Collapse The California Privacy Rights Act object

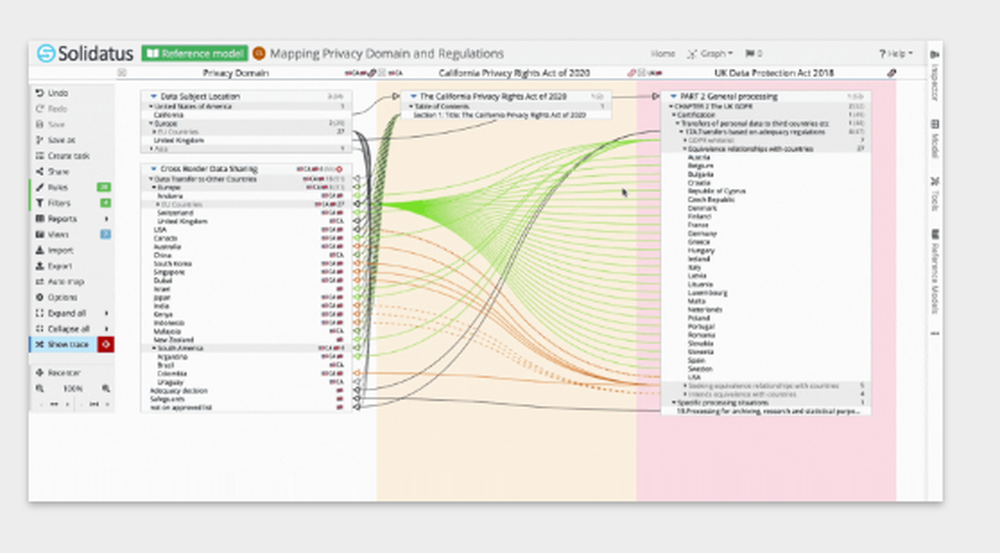point(413,96)
